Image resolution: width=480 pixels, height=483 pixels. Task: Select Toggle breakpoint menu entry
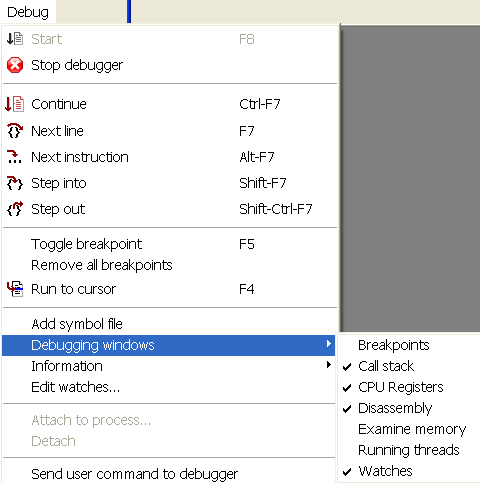[x=169, y=244]
